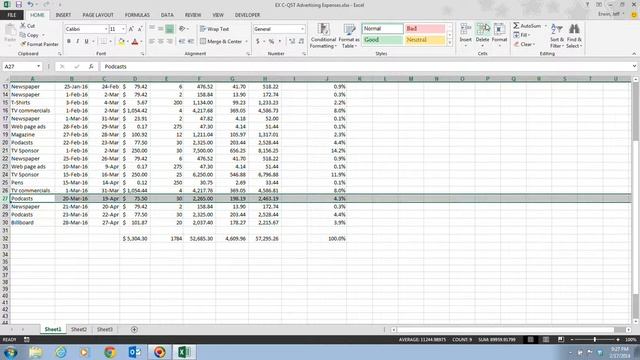Click the orientation text-angle icon

pyautogui.click(x=182, y=29)
